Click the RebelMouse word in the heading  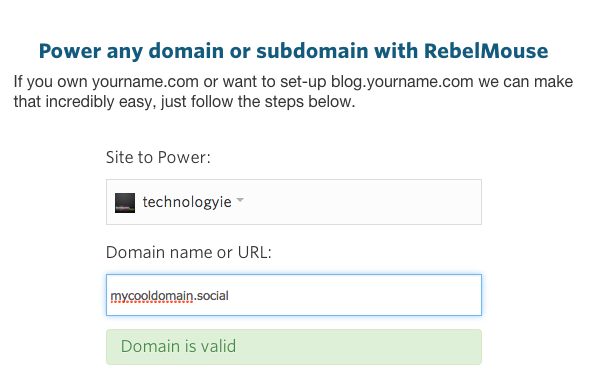point(486,51)
